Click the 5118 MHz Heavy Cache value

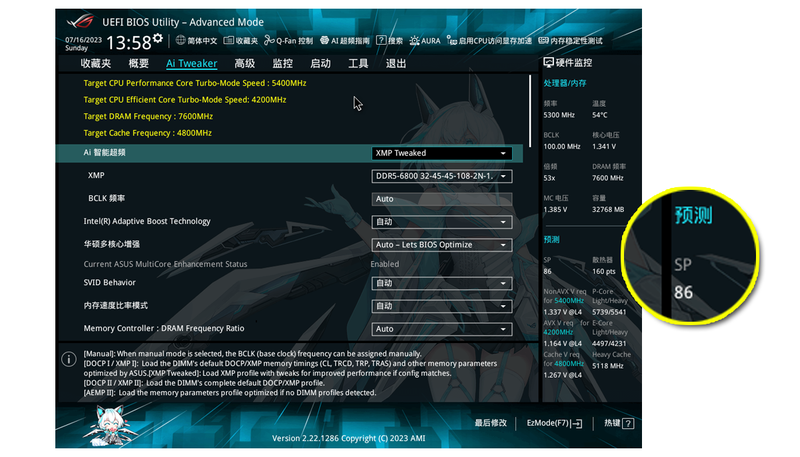[x=608, y=366]
